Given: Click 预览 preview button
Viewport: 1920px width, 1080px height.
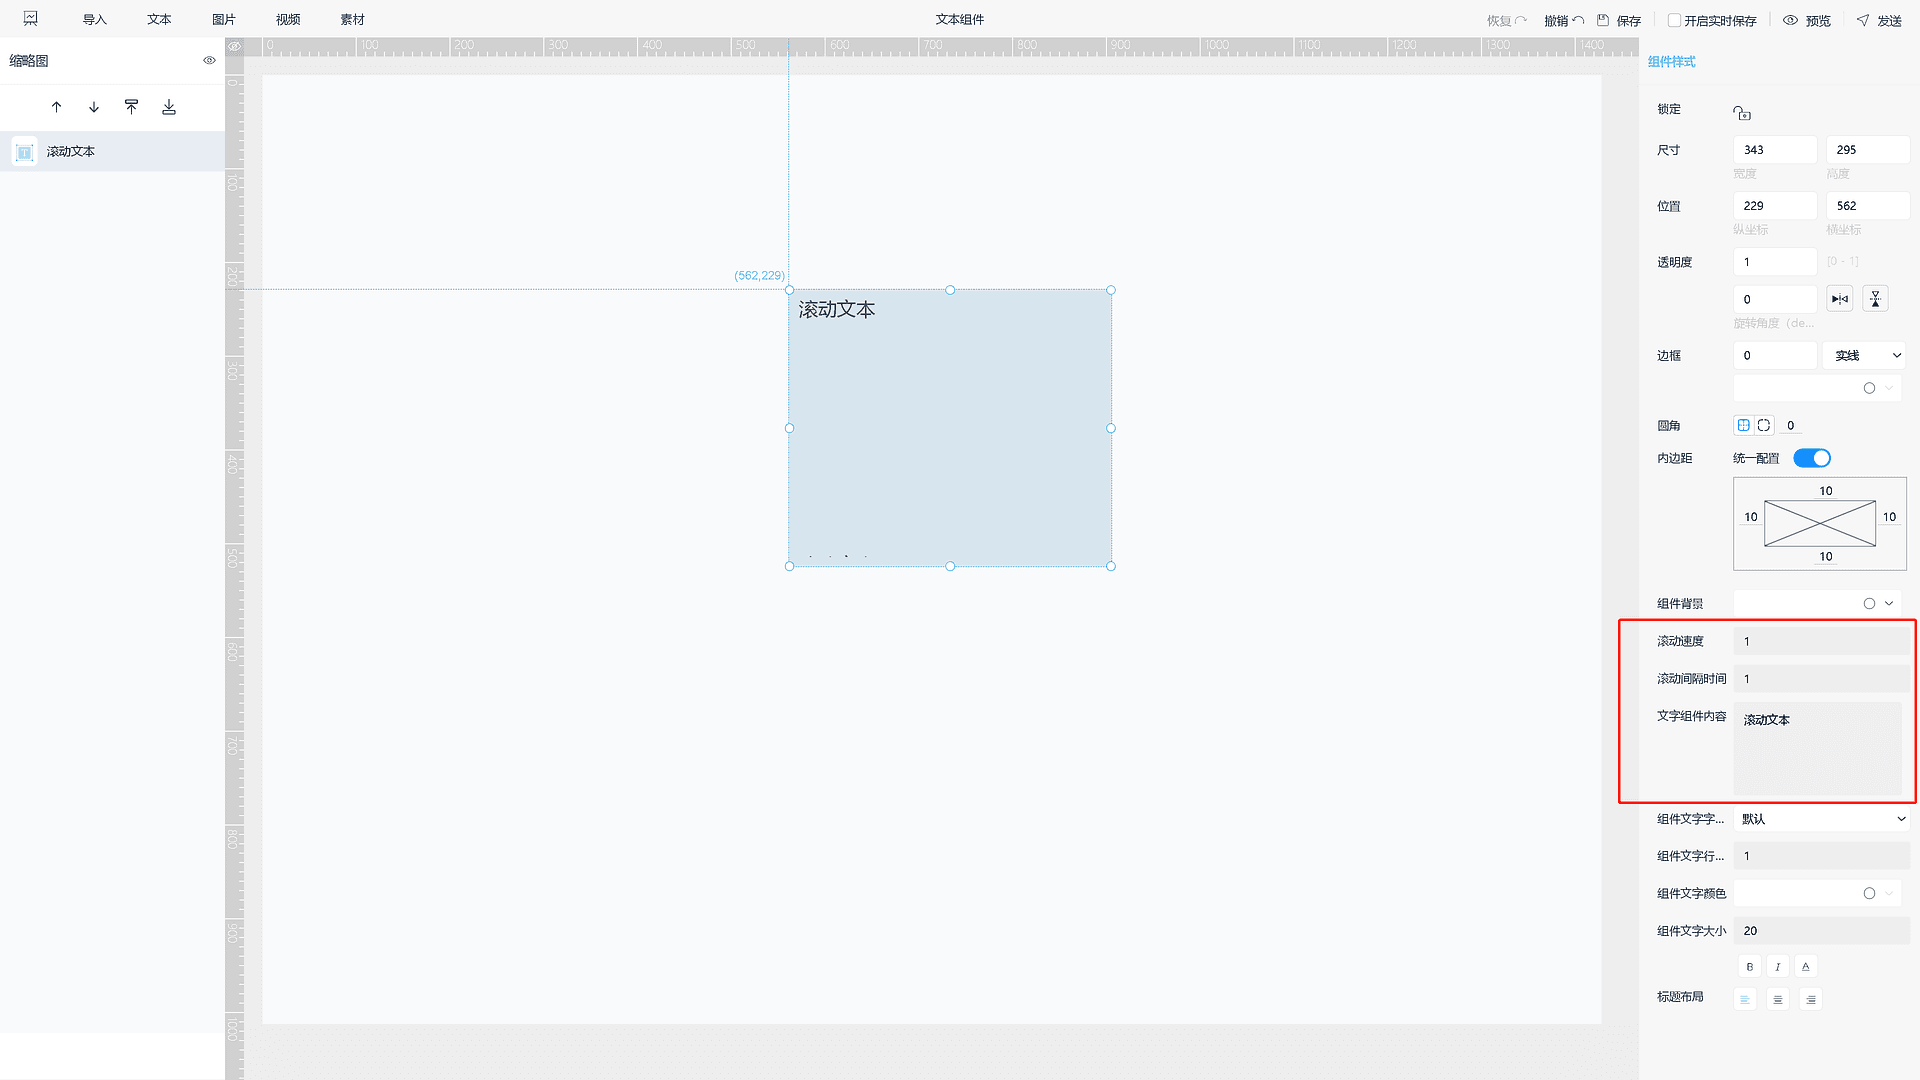Looking at the screenshot, I should pyautogui.click(x=1807, y=21).
